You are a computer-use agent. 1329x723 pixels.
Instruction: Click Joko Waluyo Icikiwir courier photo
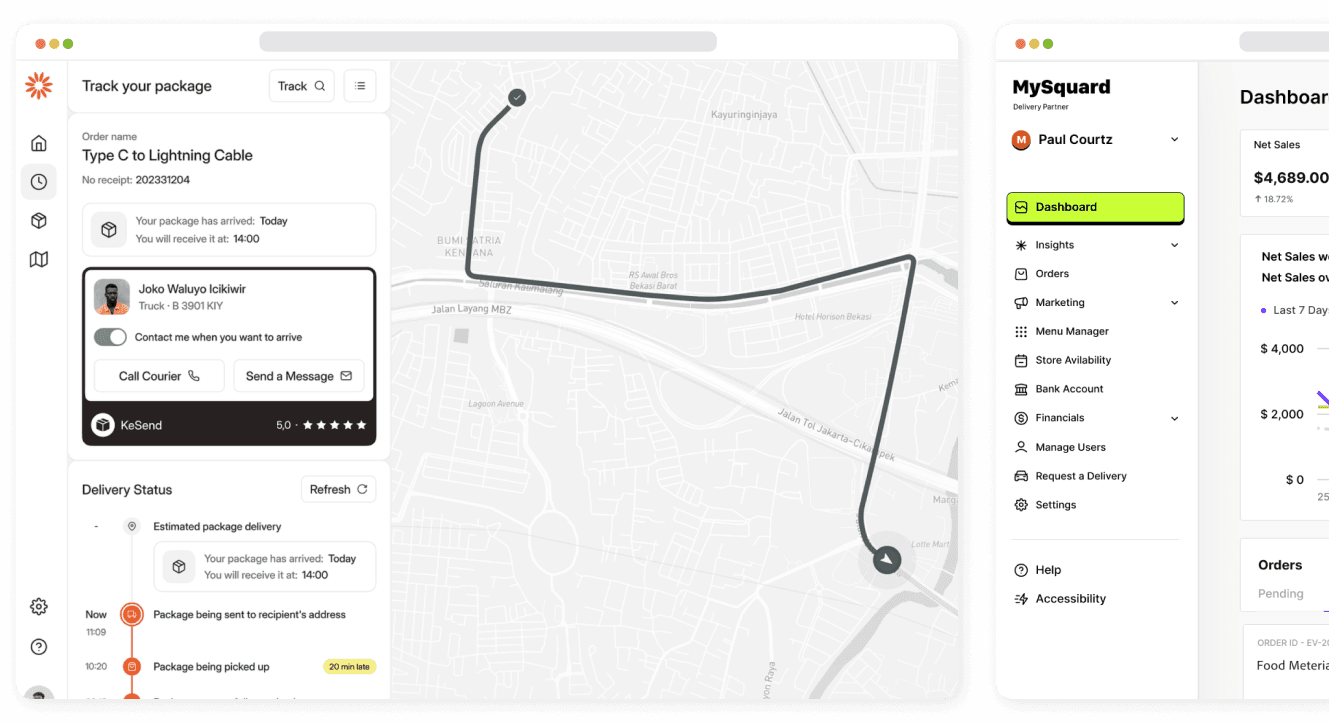coord(112,297)
